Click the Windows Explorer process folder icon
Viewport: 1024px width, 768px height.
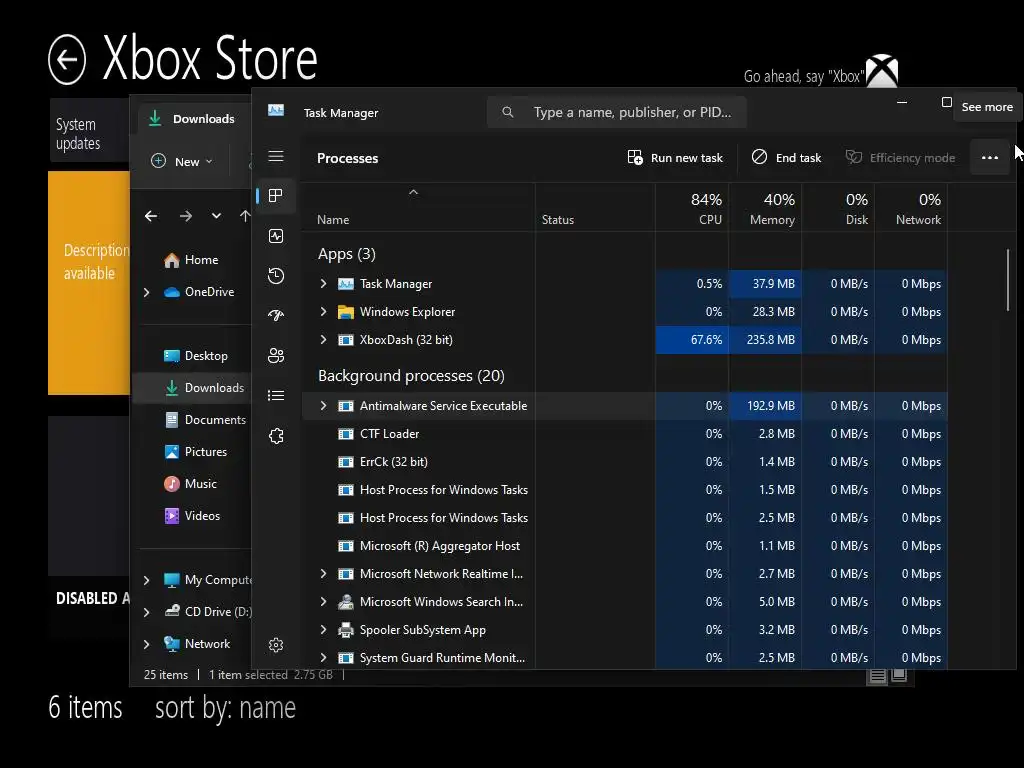click(x=345, y=312)
